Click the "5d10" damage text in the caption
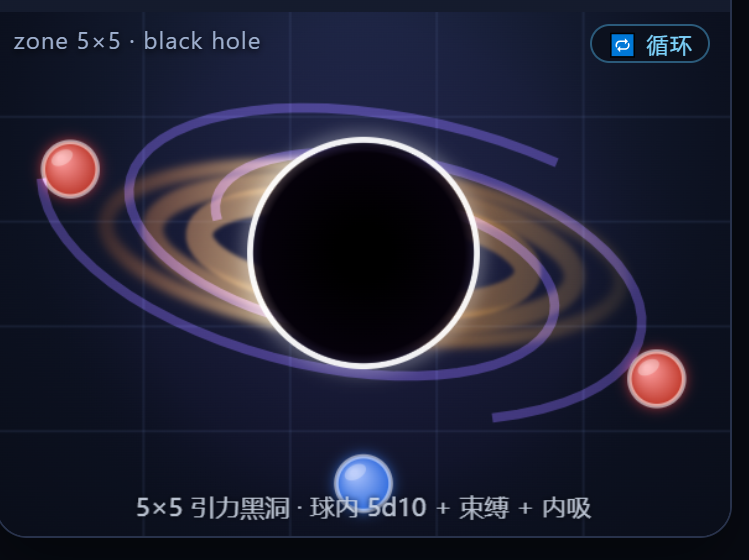The image size is (749, 560). click(397, 507)
